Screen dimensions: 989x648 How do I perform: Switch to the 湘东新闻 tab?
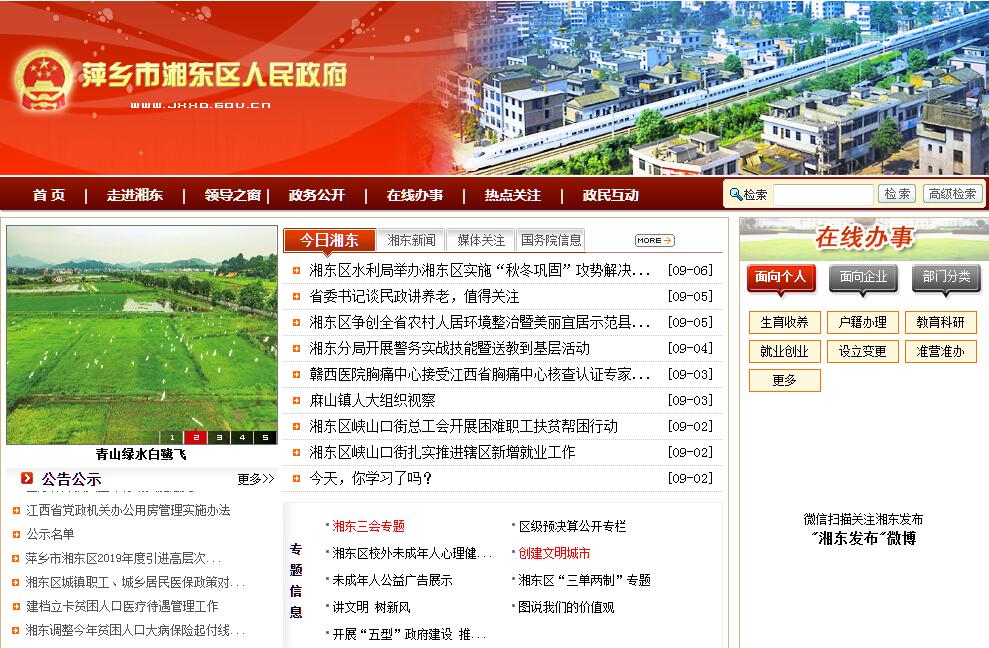(411, 240)
